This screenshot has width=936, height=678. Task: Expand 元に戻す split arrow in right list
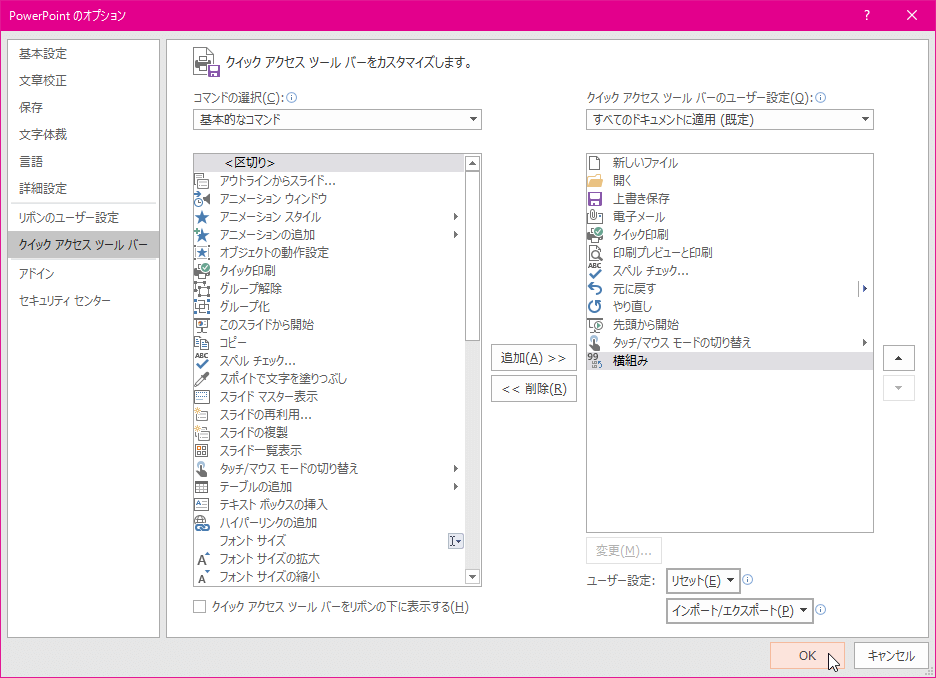pyautogui.click(x=864, y=289)
